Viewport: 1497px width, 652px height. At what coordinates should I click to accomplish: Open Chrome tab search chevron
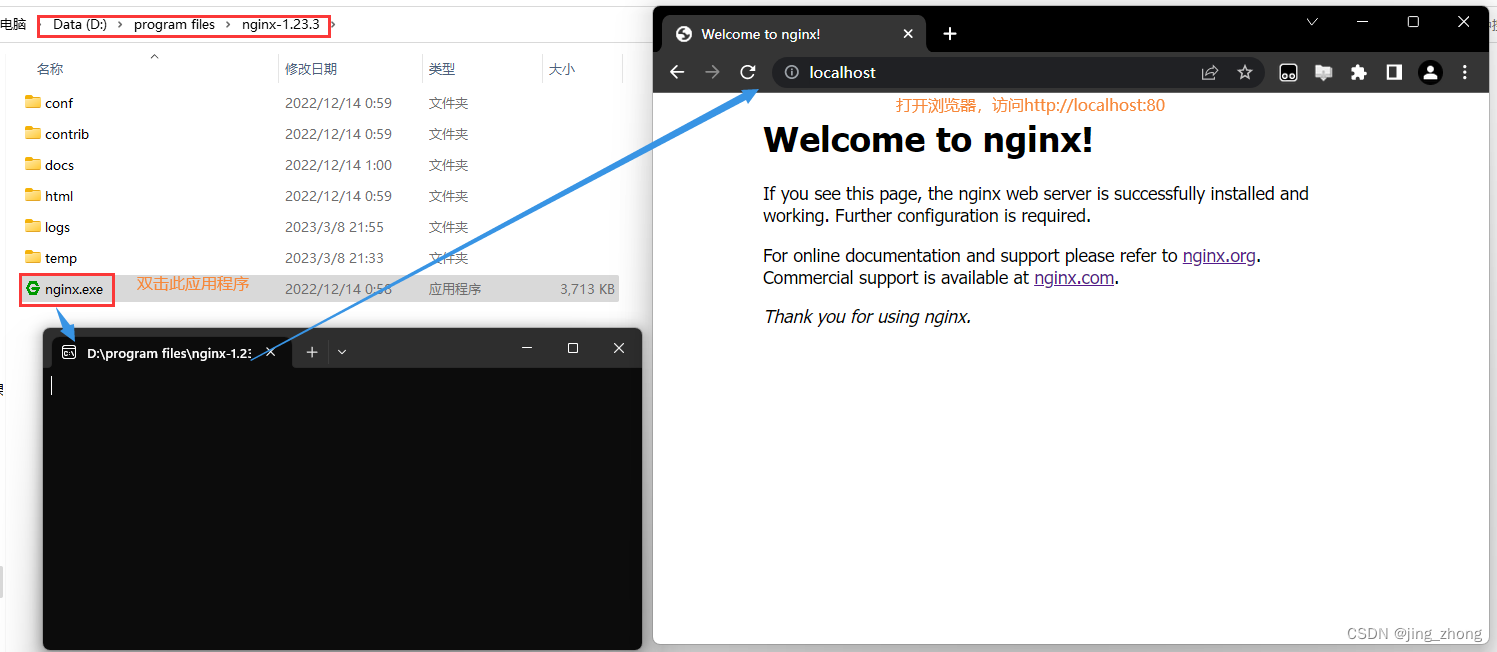(1312, 22)
